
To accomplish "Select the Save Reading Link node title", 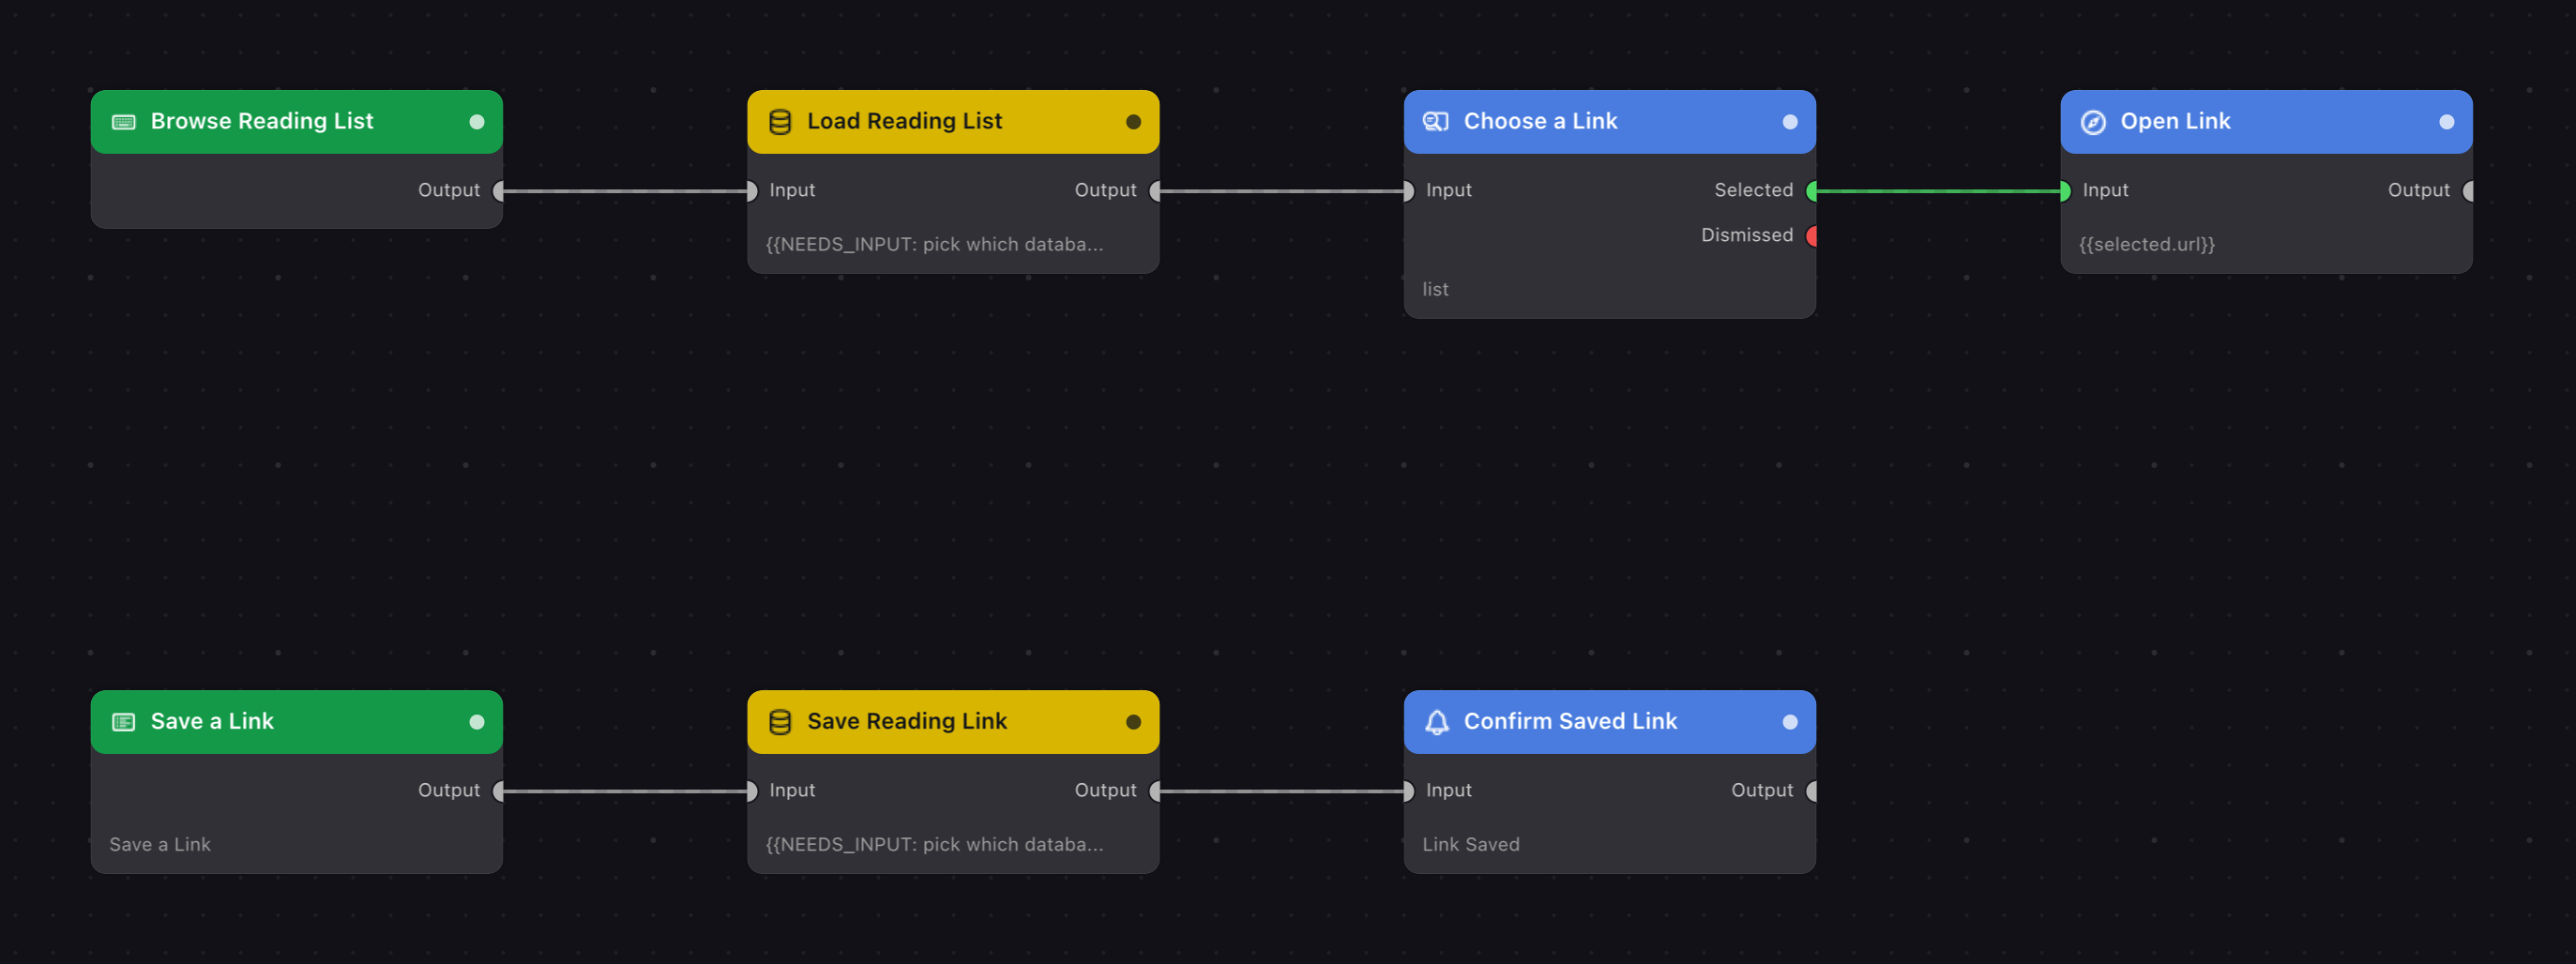I will [x=907, y=721].
